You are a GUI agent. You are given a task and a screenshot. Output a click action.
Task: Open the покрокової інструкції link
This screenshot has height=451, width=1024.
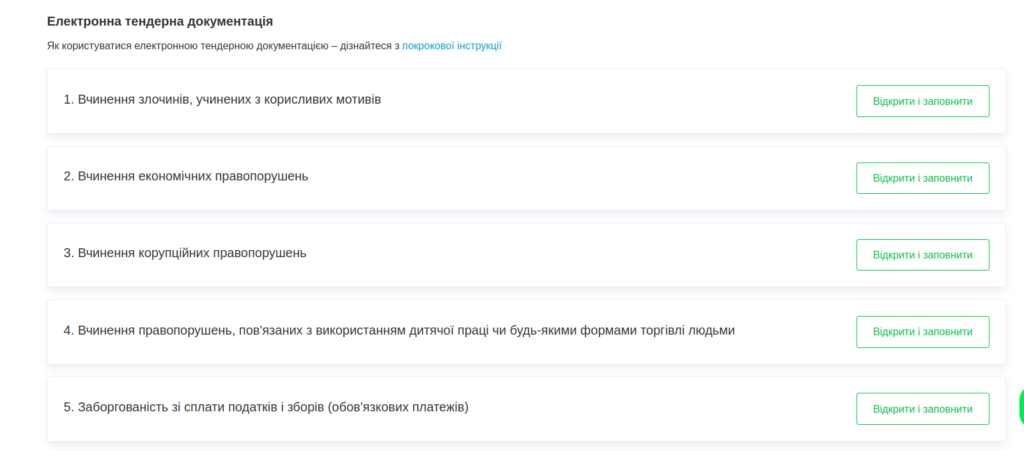click(x=452, y=46)
